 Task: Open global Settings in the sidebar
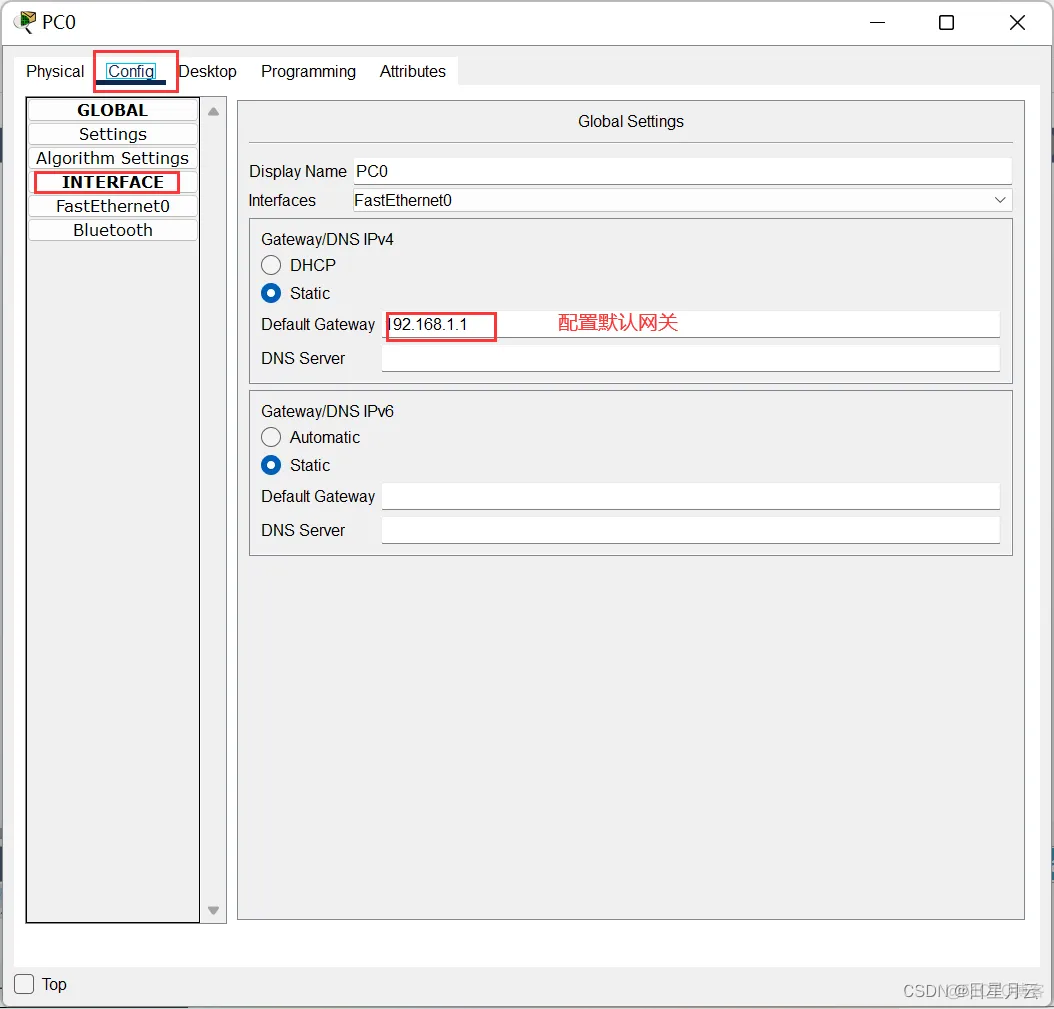point(113,134)
